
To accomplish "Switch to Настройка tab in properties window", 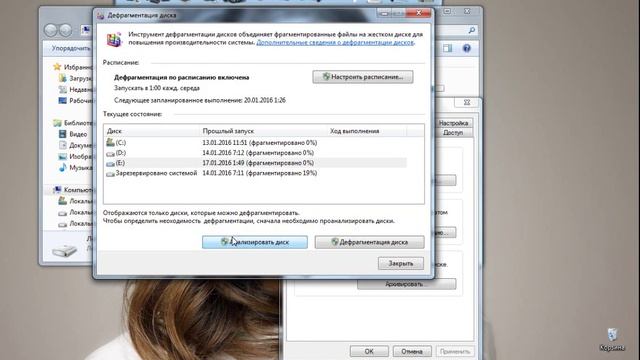I will click(x=453, y=123).
